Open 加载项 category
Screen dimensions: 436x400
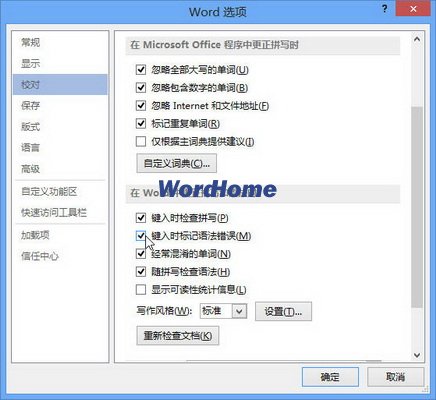pos(60,235)
